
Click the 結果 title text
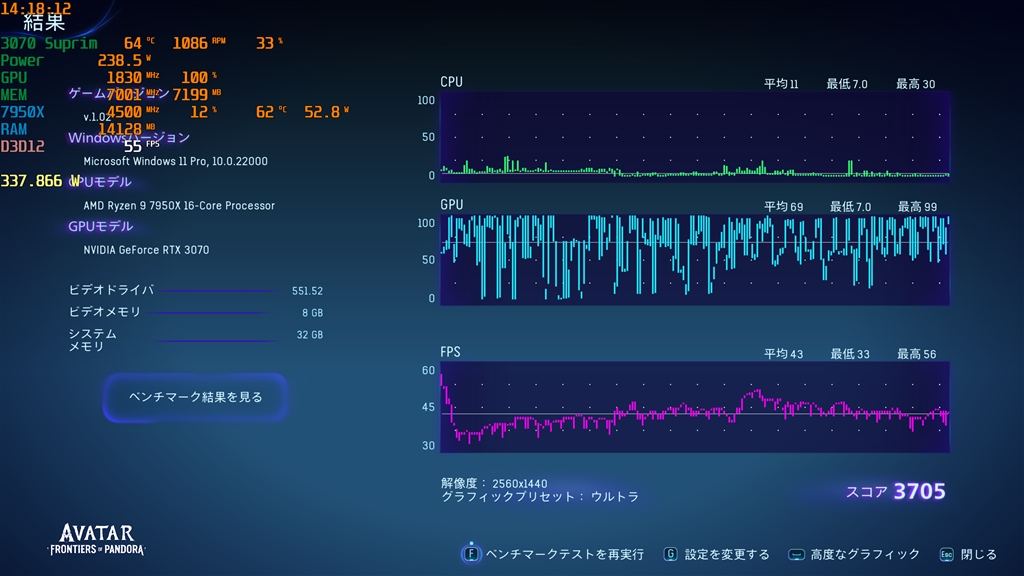click(x=44, y=23)
